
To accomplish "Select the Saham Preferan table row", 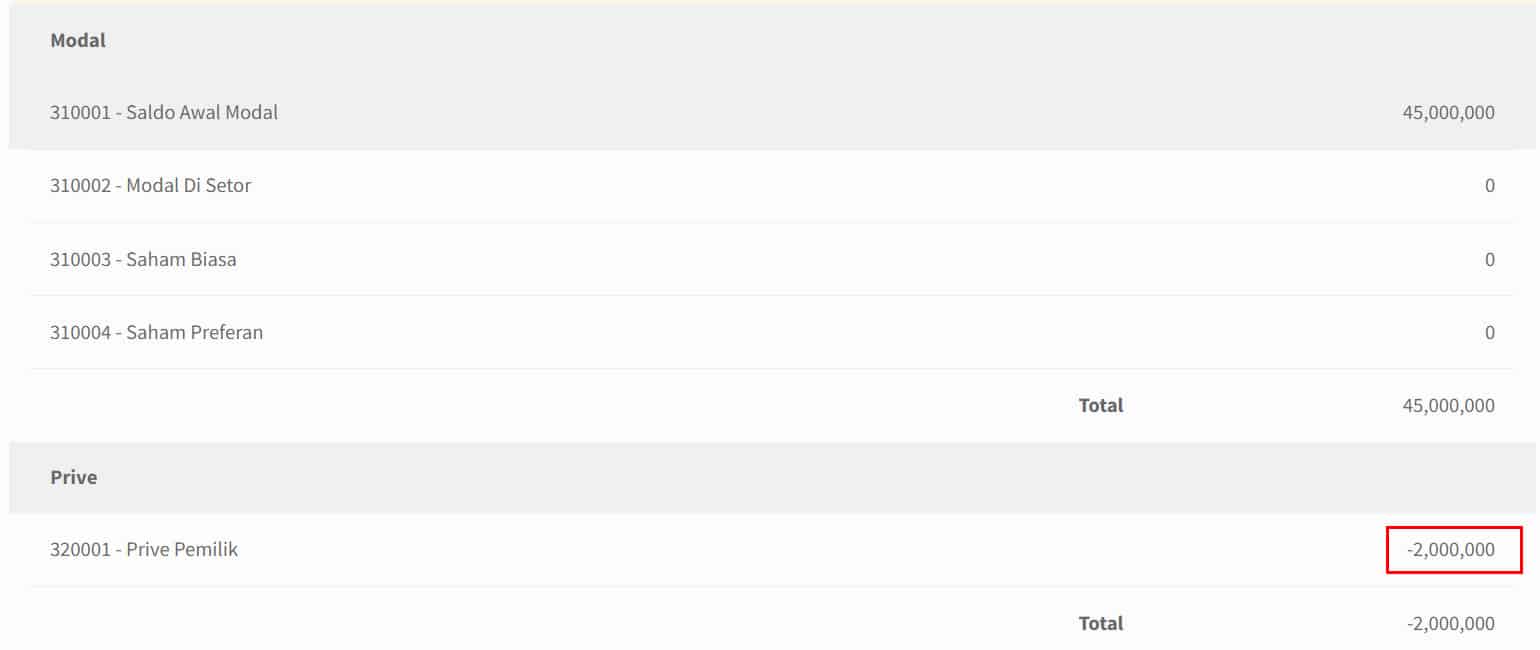I will (772, 332).
